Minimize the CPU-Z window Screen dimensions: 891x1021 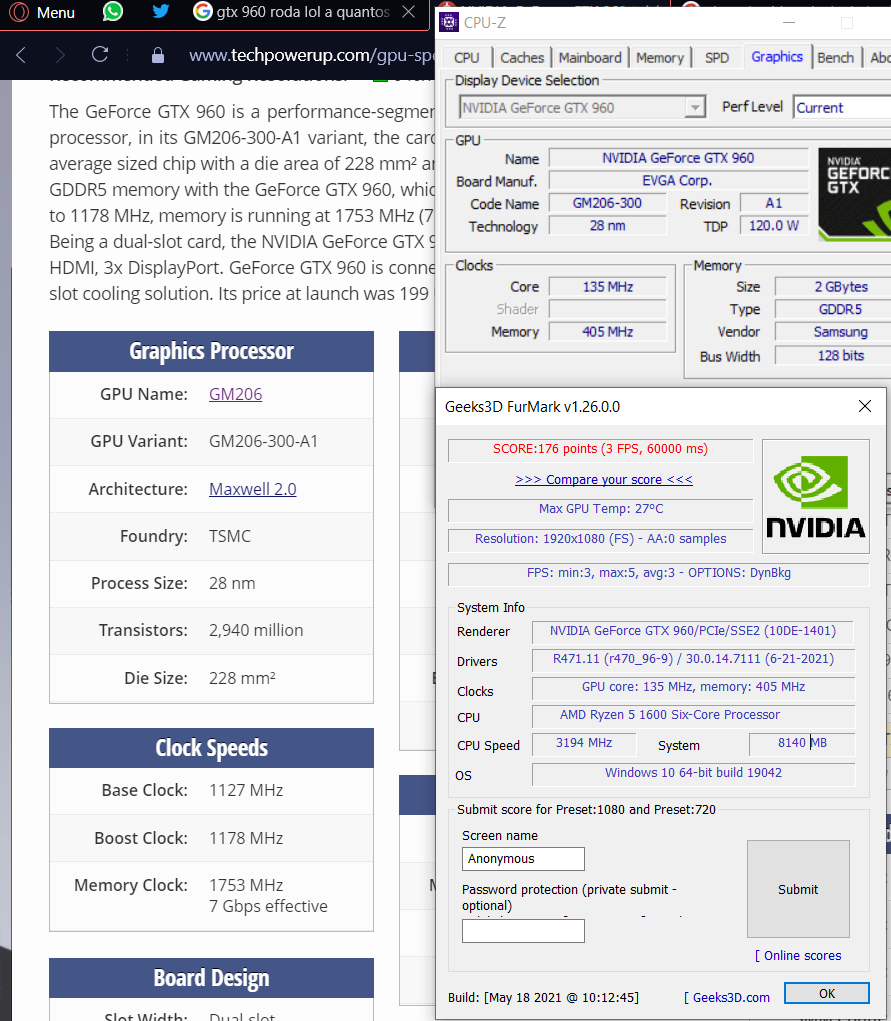[789, 23]
